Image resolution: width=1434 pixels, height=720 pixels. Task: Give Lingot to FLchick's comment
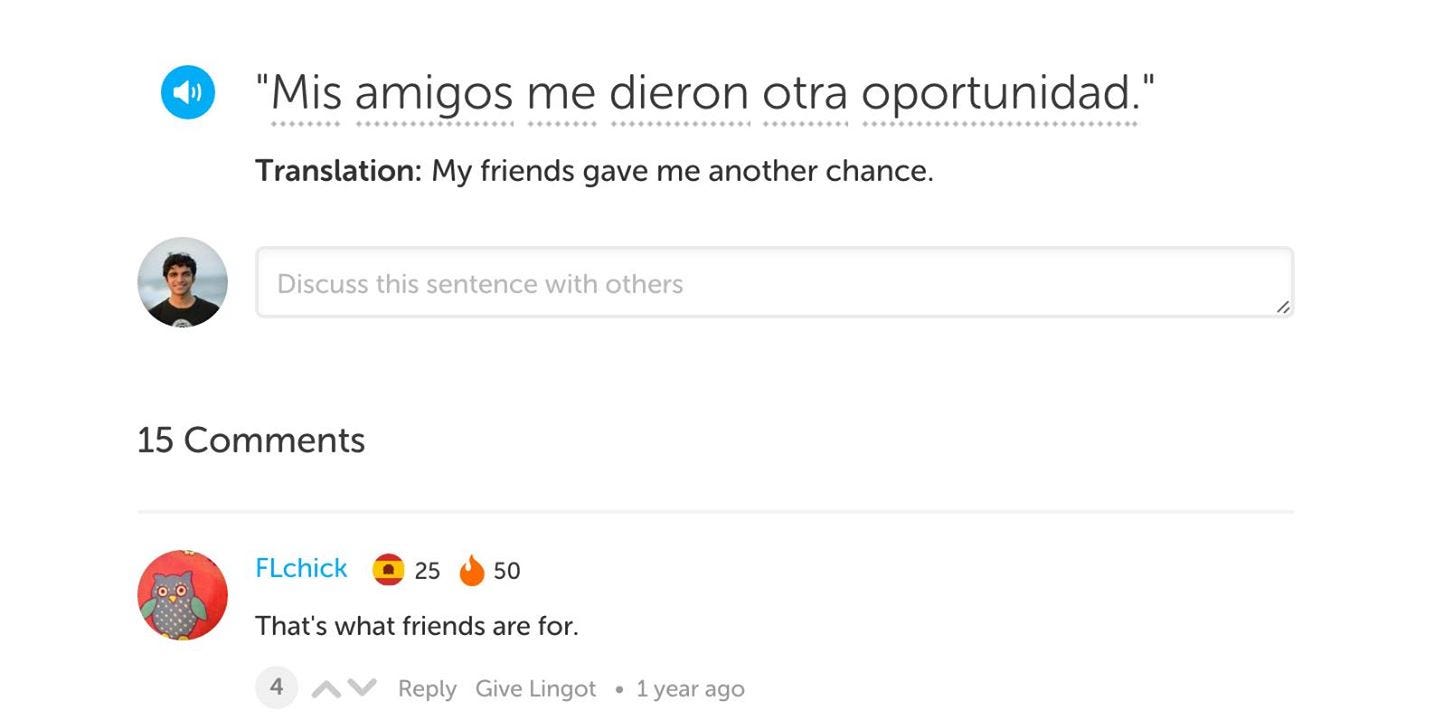(x=535, y=689)
